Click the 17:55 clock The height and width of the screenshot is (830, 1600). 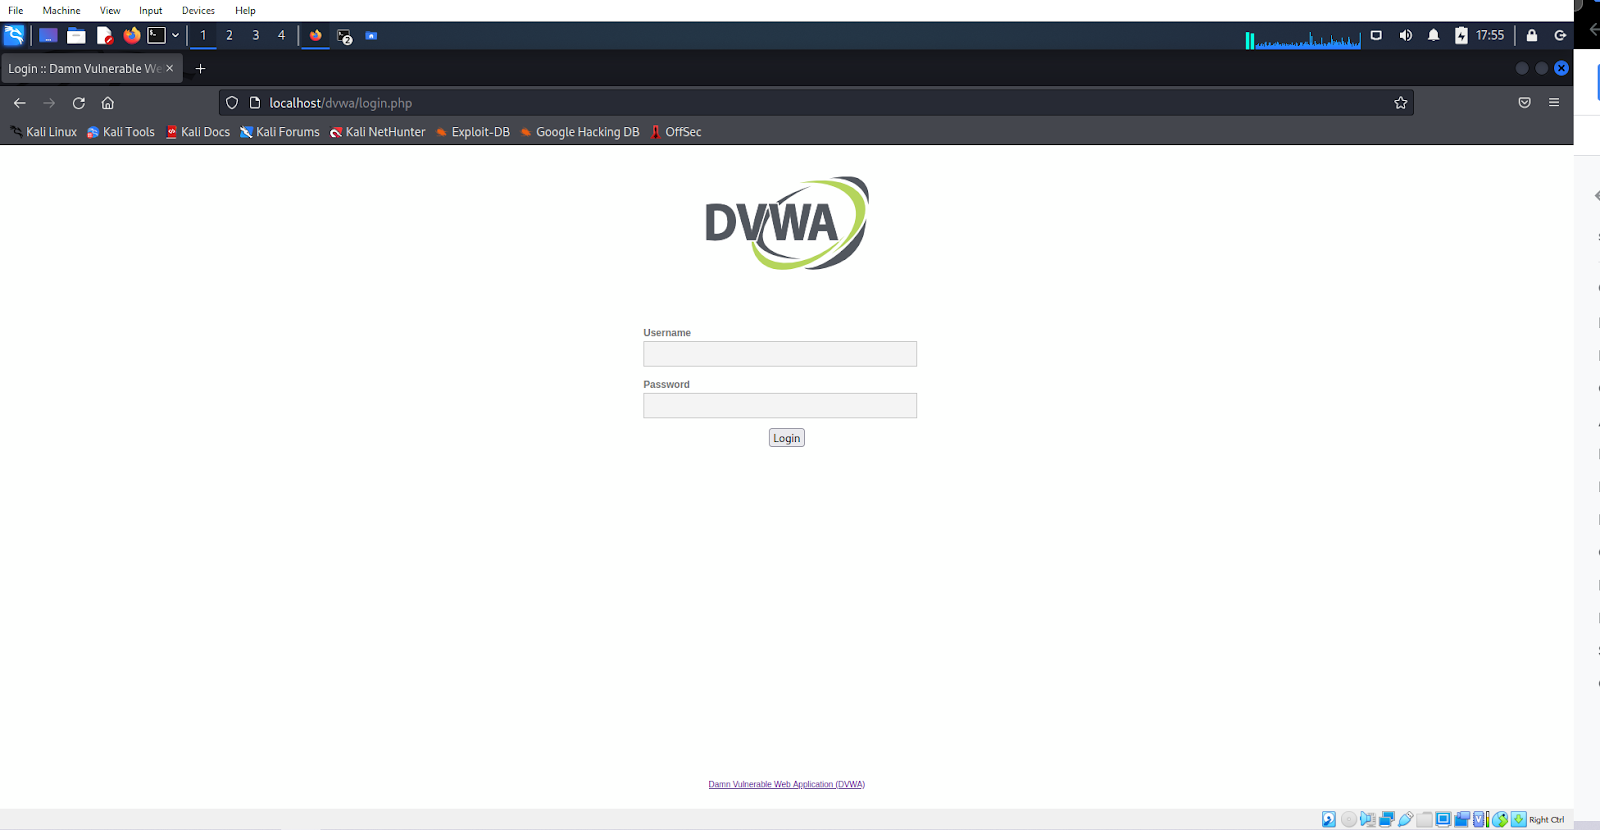point(1490,35)
